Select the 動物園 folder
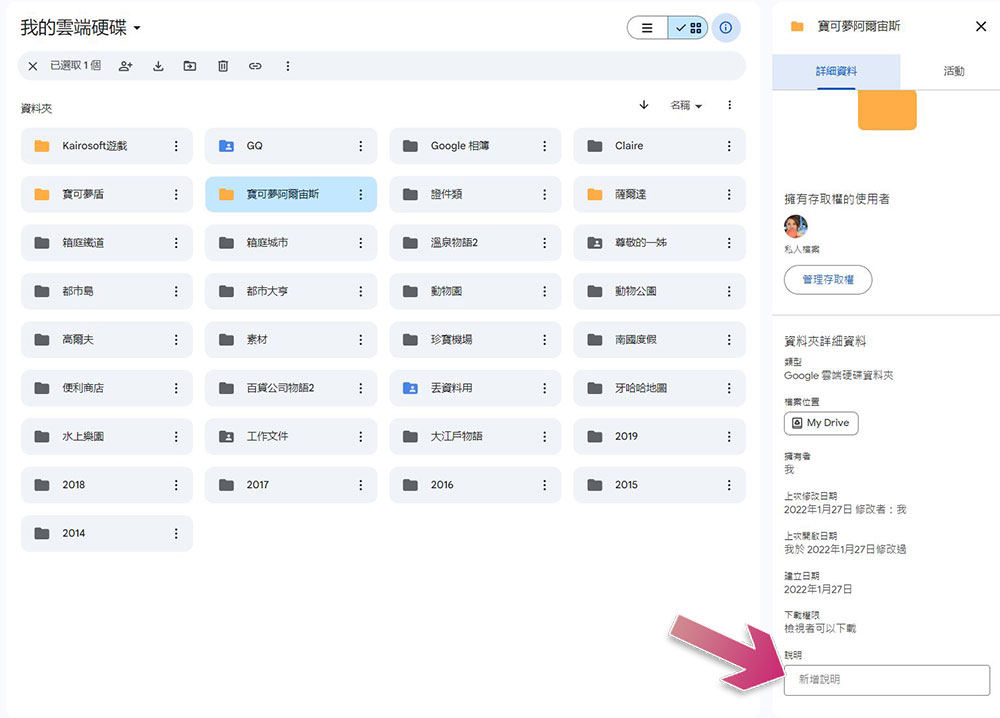This screenshot has height=718, width=1000. 475,291
